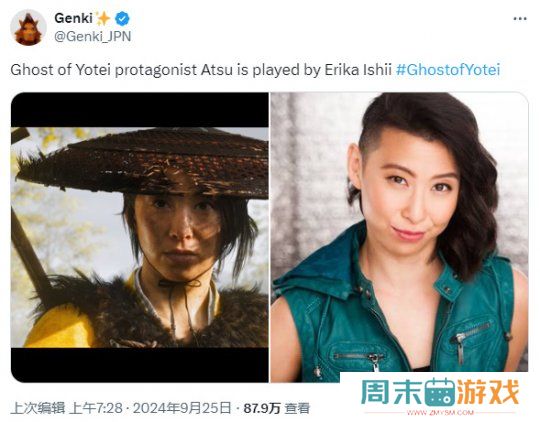Open the www.zmysm.com watermark URL
This screenshot has height=422, width=540.
click(x=440, y=412)
